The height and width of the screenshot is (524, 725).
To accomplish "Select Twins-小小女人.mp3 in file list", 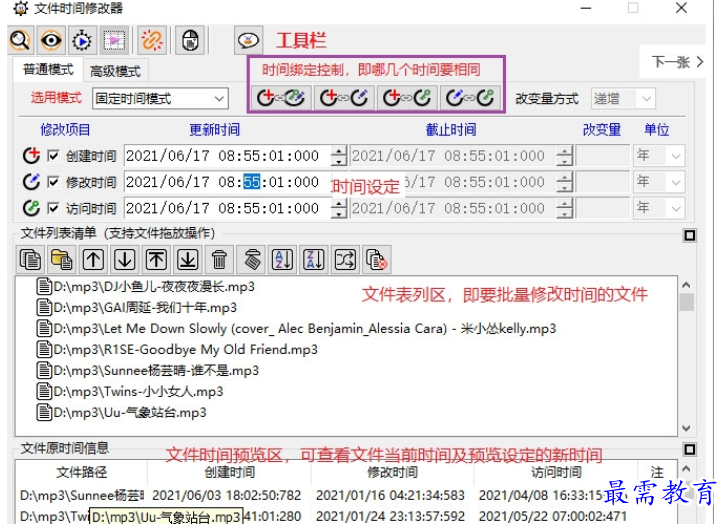I will pyautogui.click(x=130, y=392).
